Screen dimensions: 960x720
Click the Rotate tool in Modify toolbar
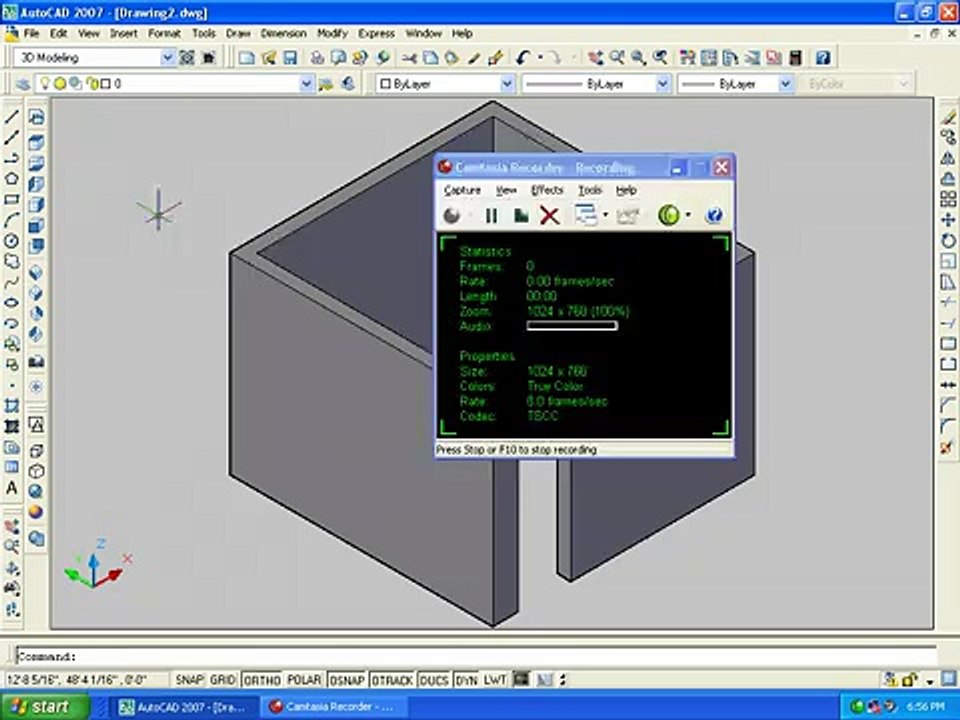(x=948, y=241)
